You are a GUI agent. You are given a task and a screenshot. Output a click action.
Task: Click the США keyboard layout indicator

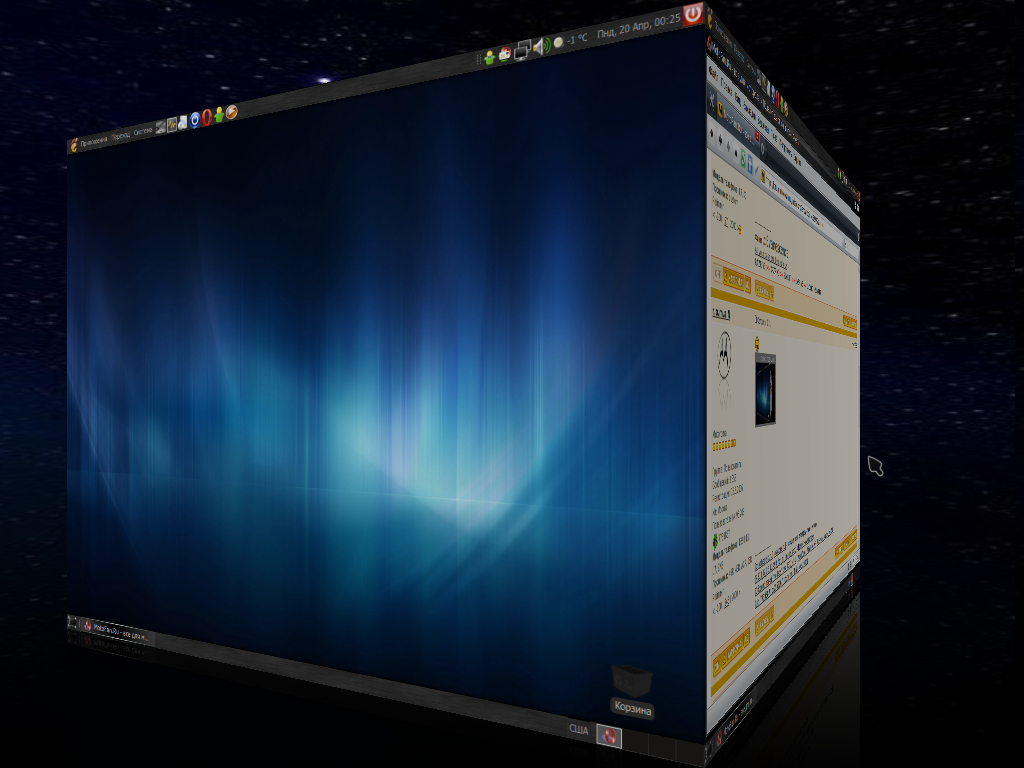[578, 729]
